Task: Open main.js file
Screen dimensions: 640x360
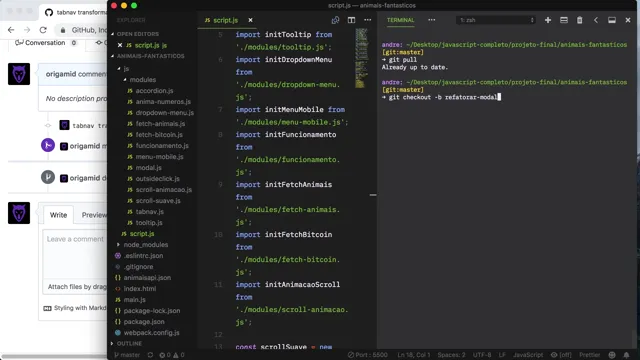Action: click(134, 300)
